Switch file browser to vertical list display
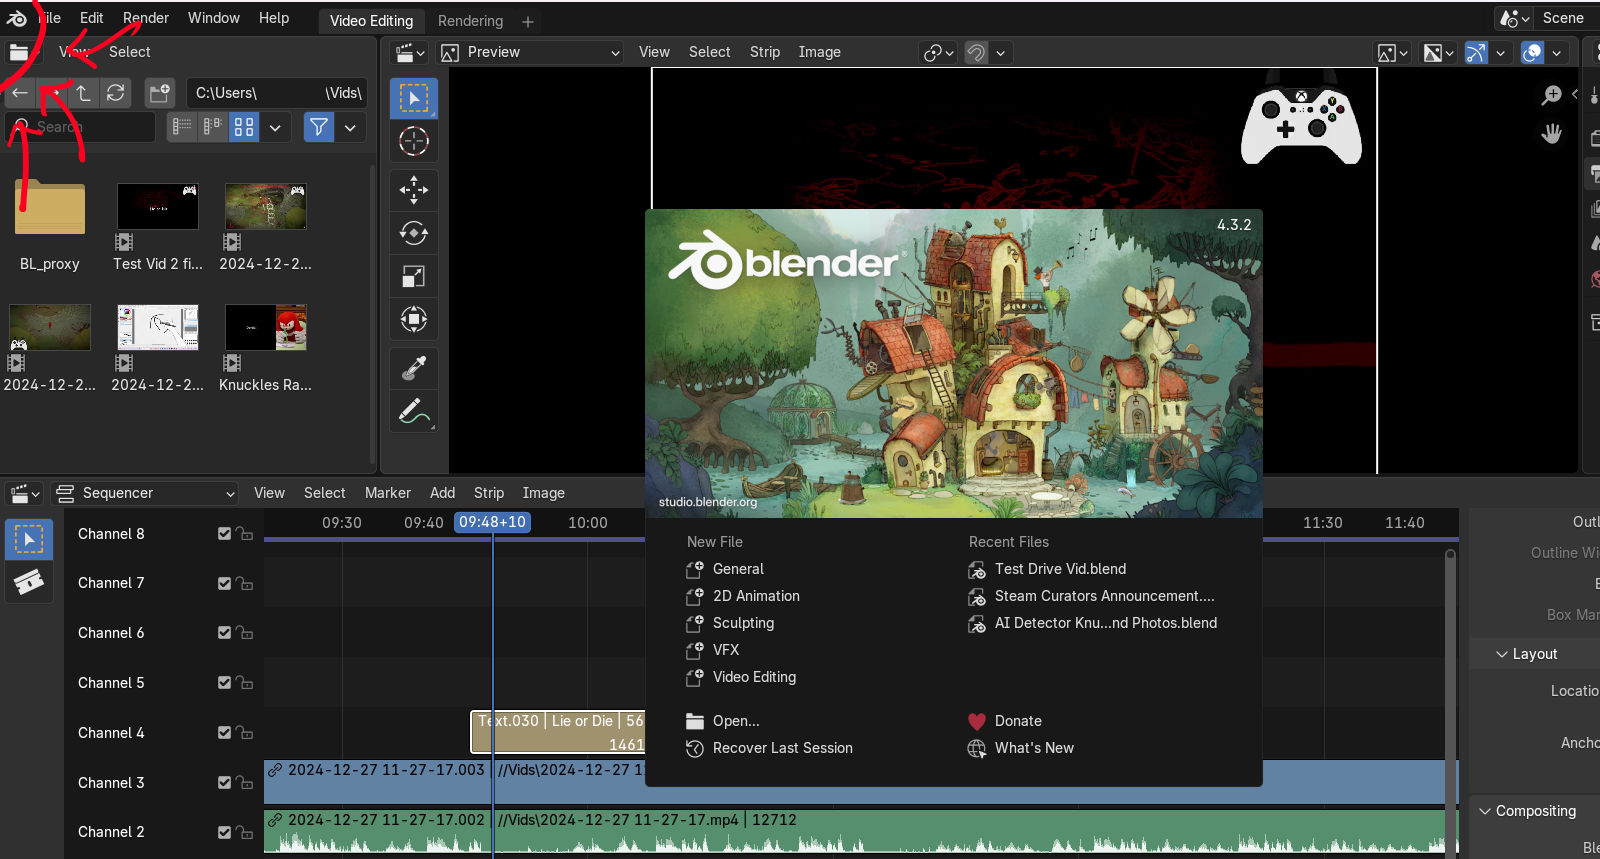This screenshot has width=1600, height=859. 182,127
